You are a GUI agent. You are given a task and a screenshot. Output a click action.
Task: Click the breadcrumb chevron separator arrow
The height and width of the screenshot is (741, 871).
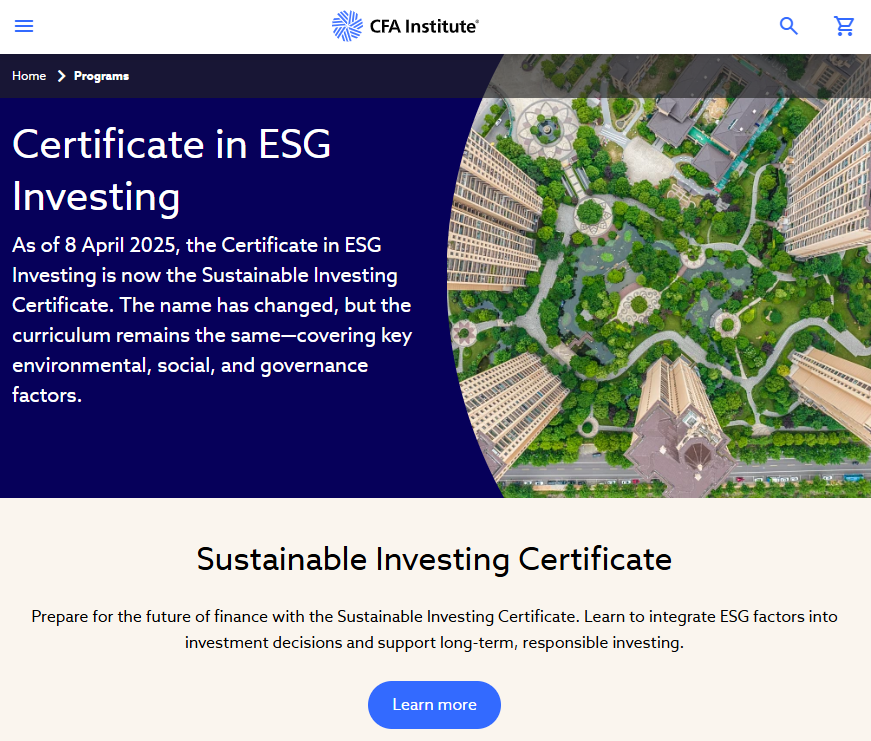point(61,76)
